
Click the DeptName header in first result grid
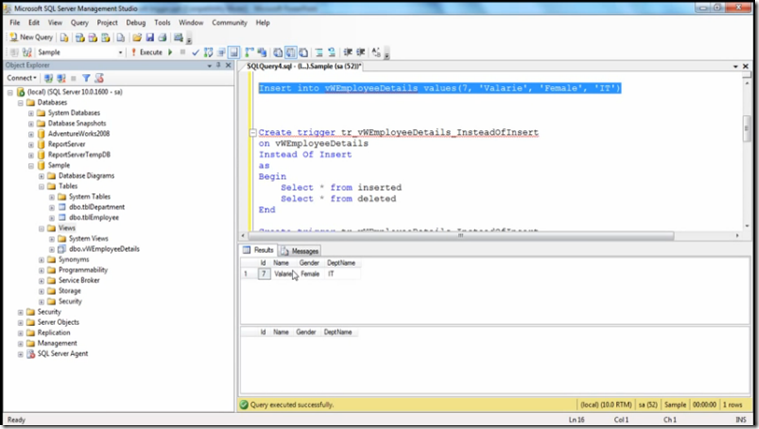coord(341,263)
